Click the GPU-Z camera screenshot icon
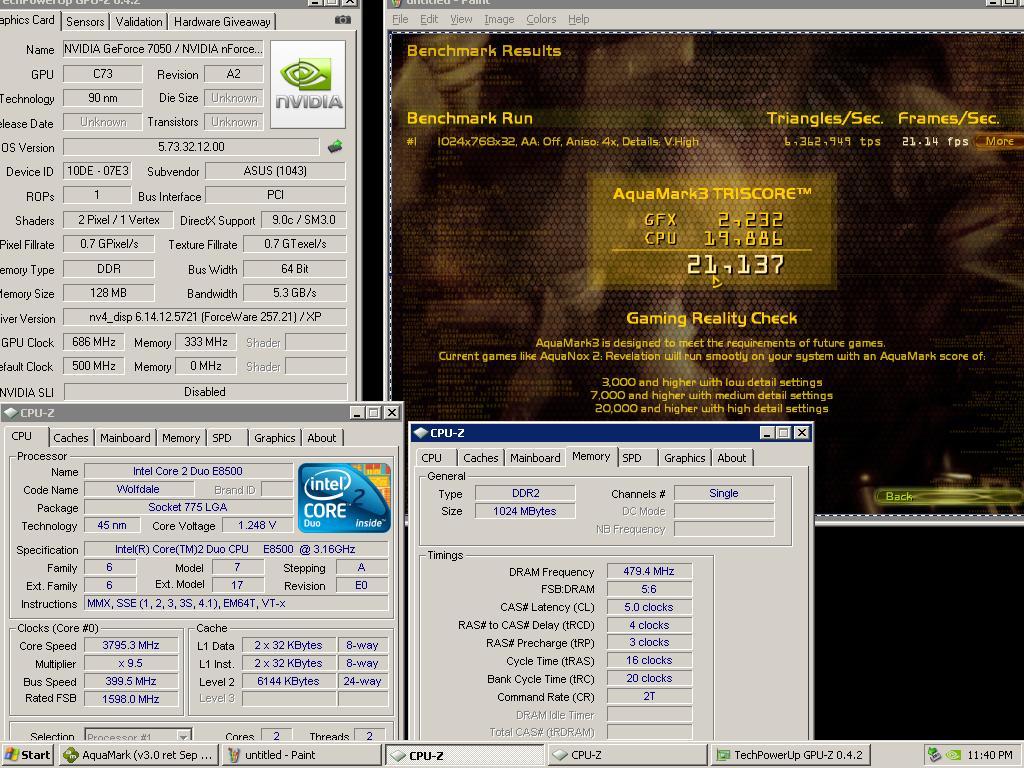Image resolution: width=1024 pixels, height=768 pixels. tap(343, 20)
